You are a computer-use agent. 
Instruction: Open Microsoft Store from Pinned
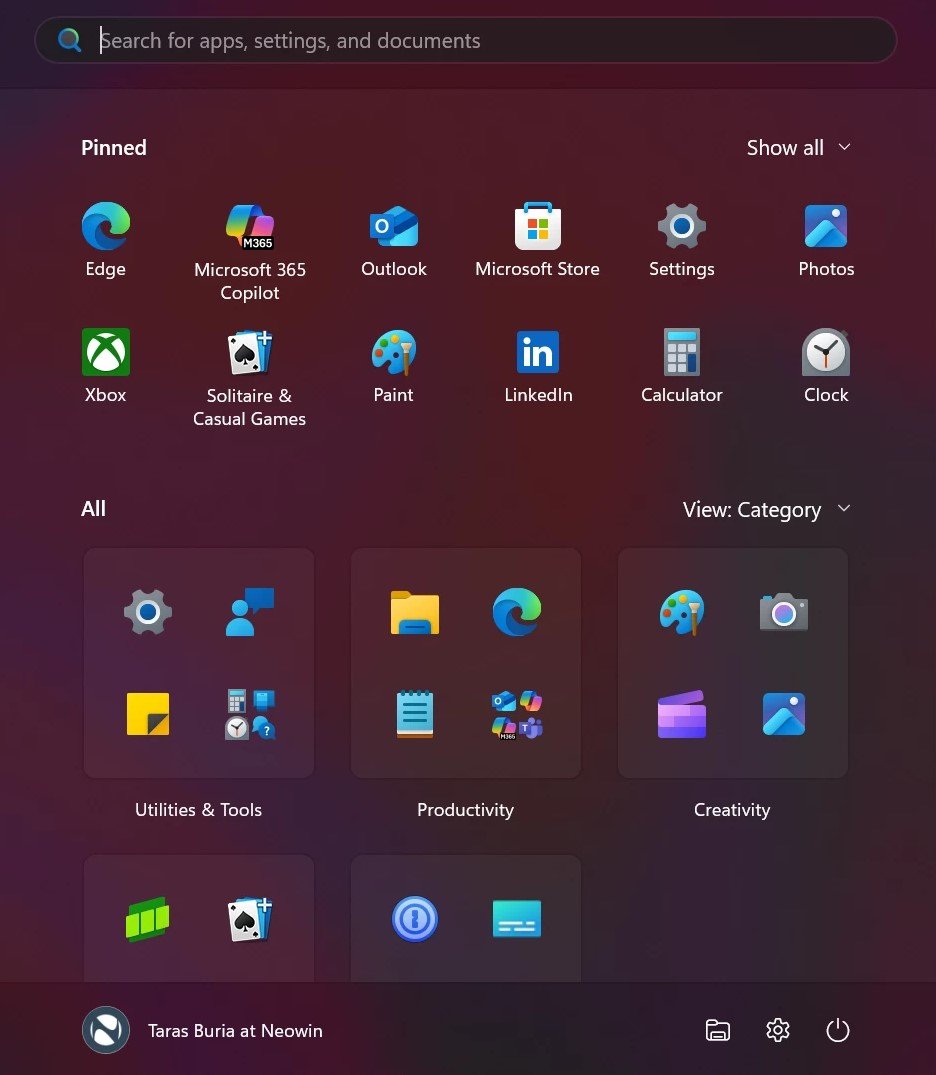click(x=538, y=239)
